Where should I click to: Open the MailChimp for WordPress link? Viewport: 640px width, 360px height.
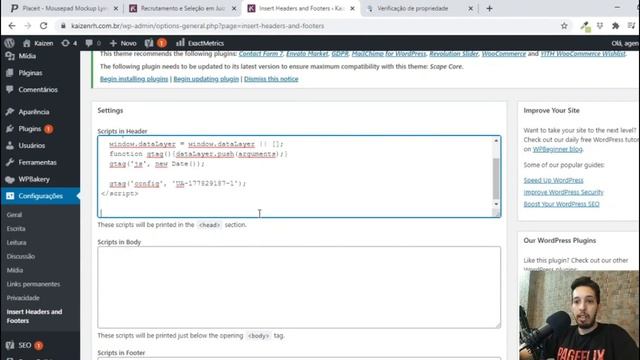(389, 53)
